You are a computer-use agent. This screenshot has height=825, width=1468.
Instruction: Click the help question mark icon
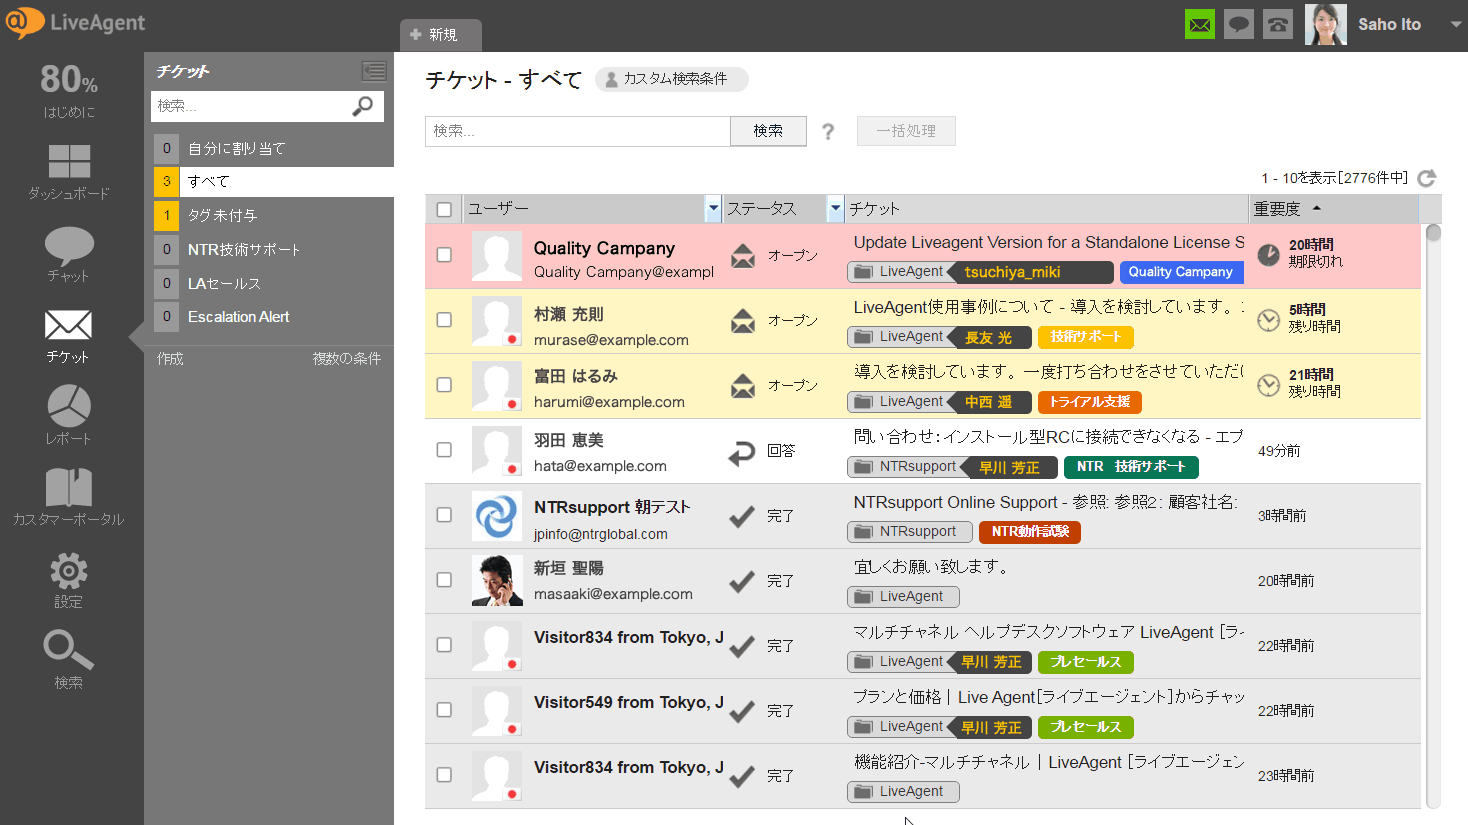tap(828, 131)
